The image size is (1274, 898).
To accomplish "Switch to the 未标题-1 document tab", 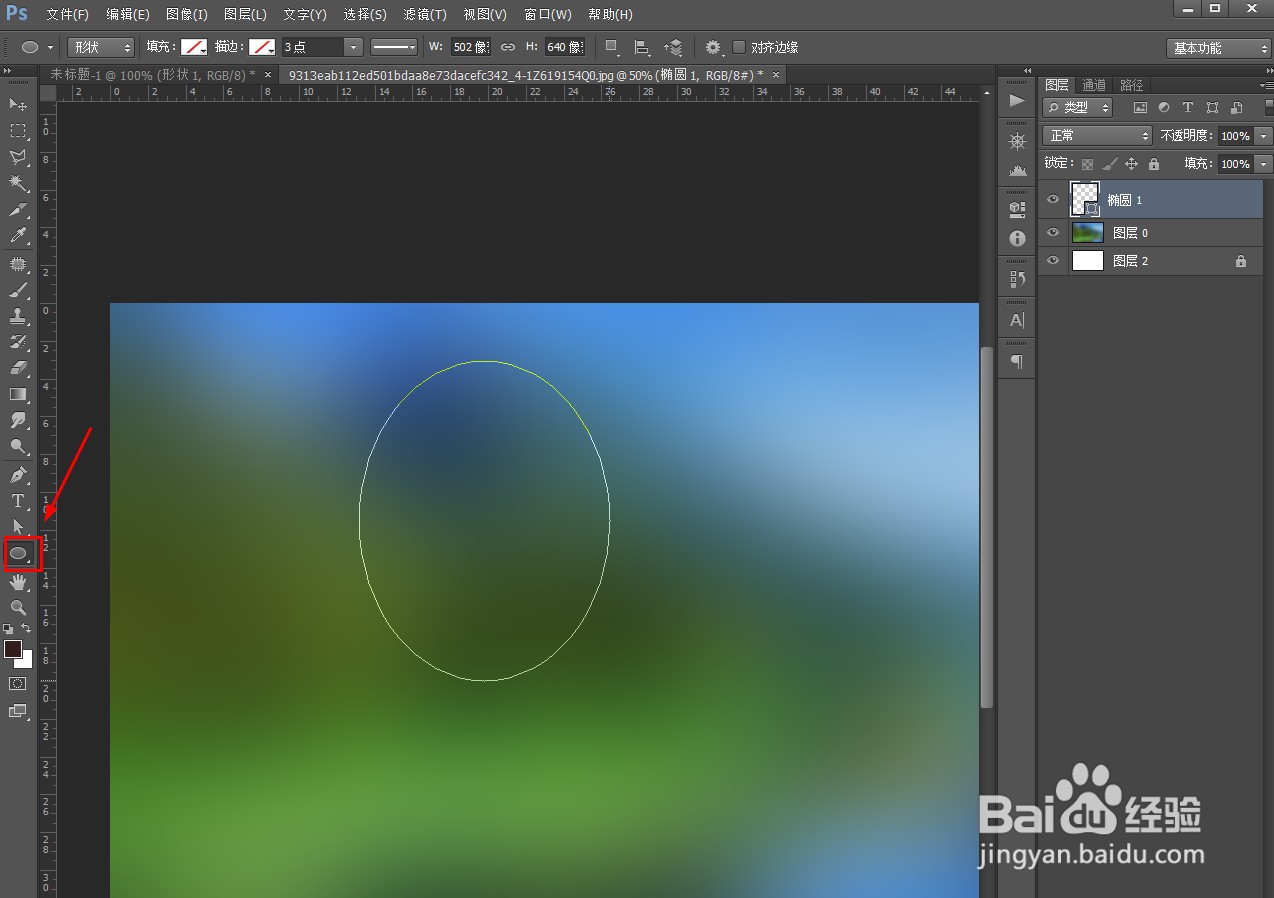I will click(x=152, y=75).
